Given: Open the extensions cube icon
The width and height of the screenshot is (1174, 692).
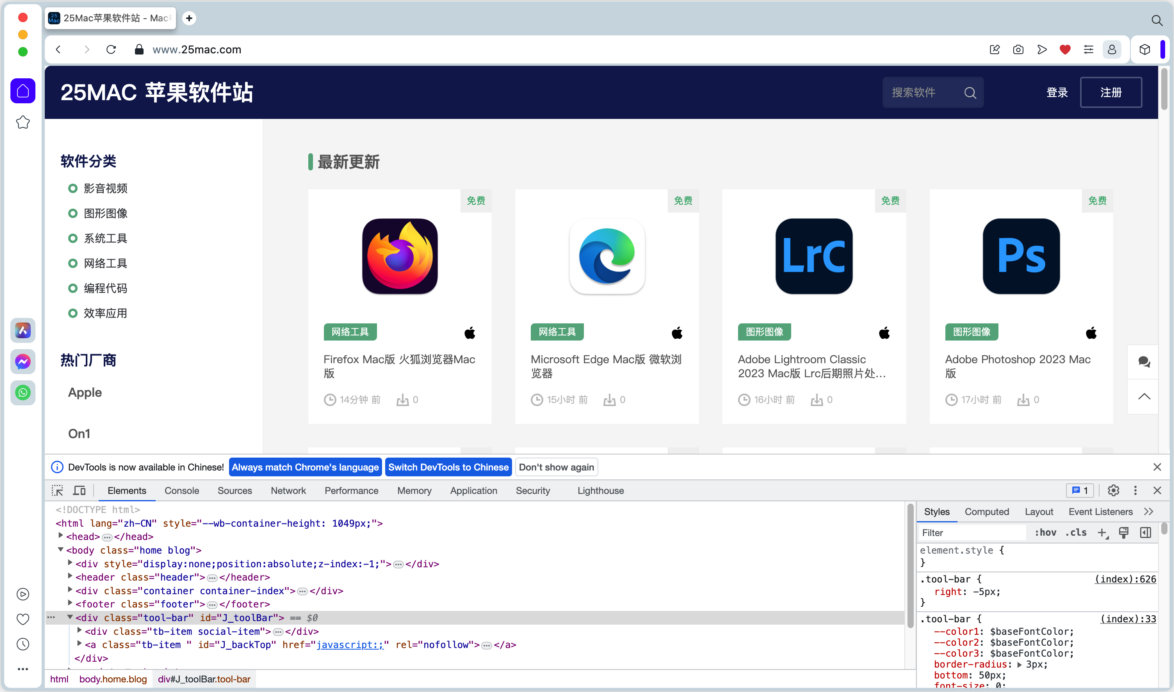Looking at the screenshot, I should pos(1145,49).
